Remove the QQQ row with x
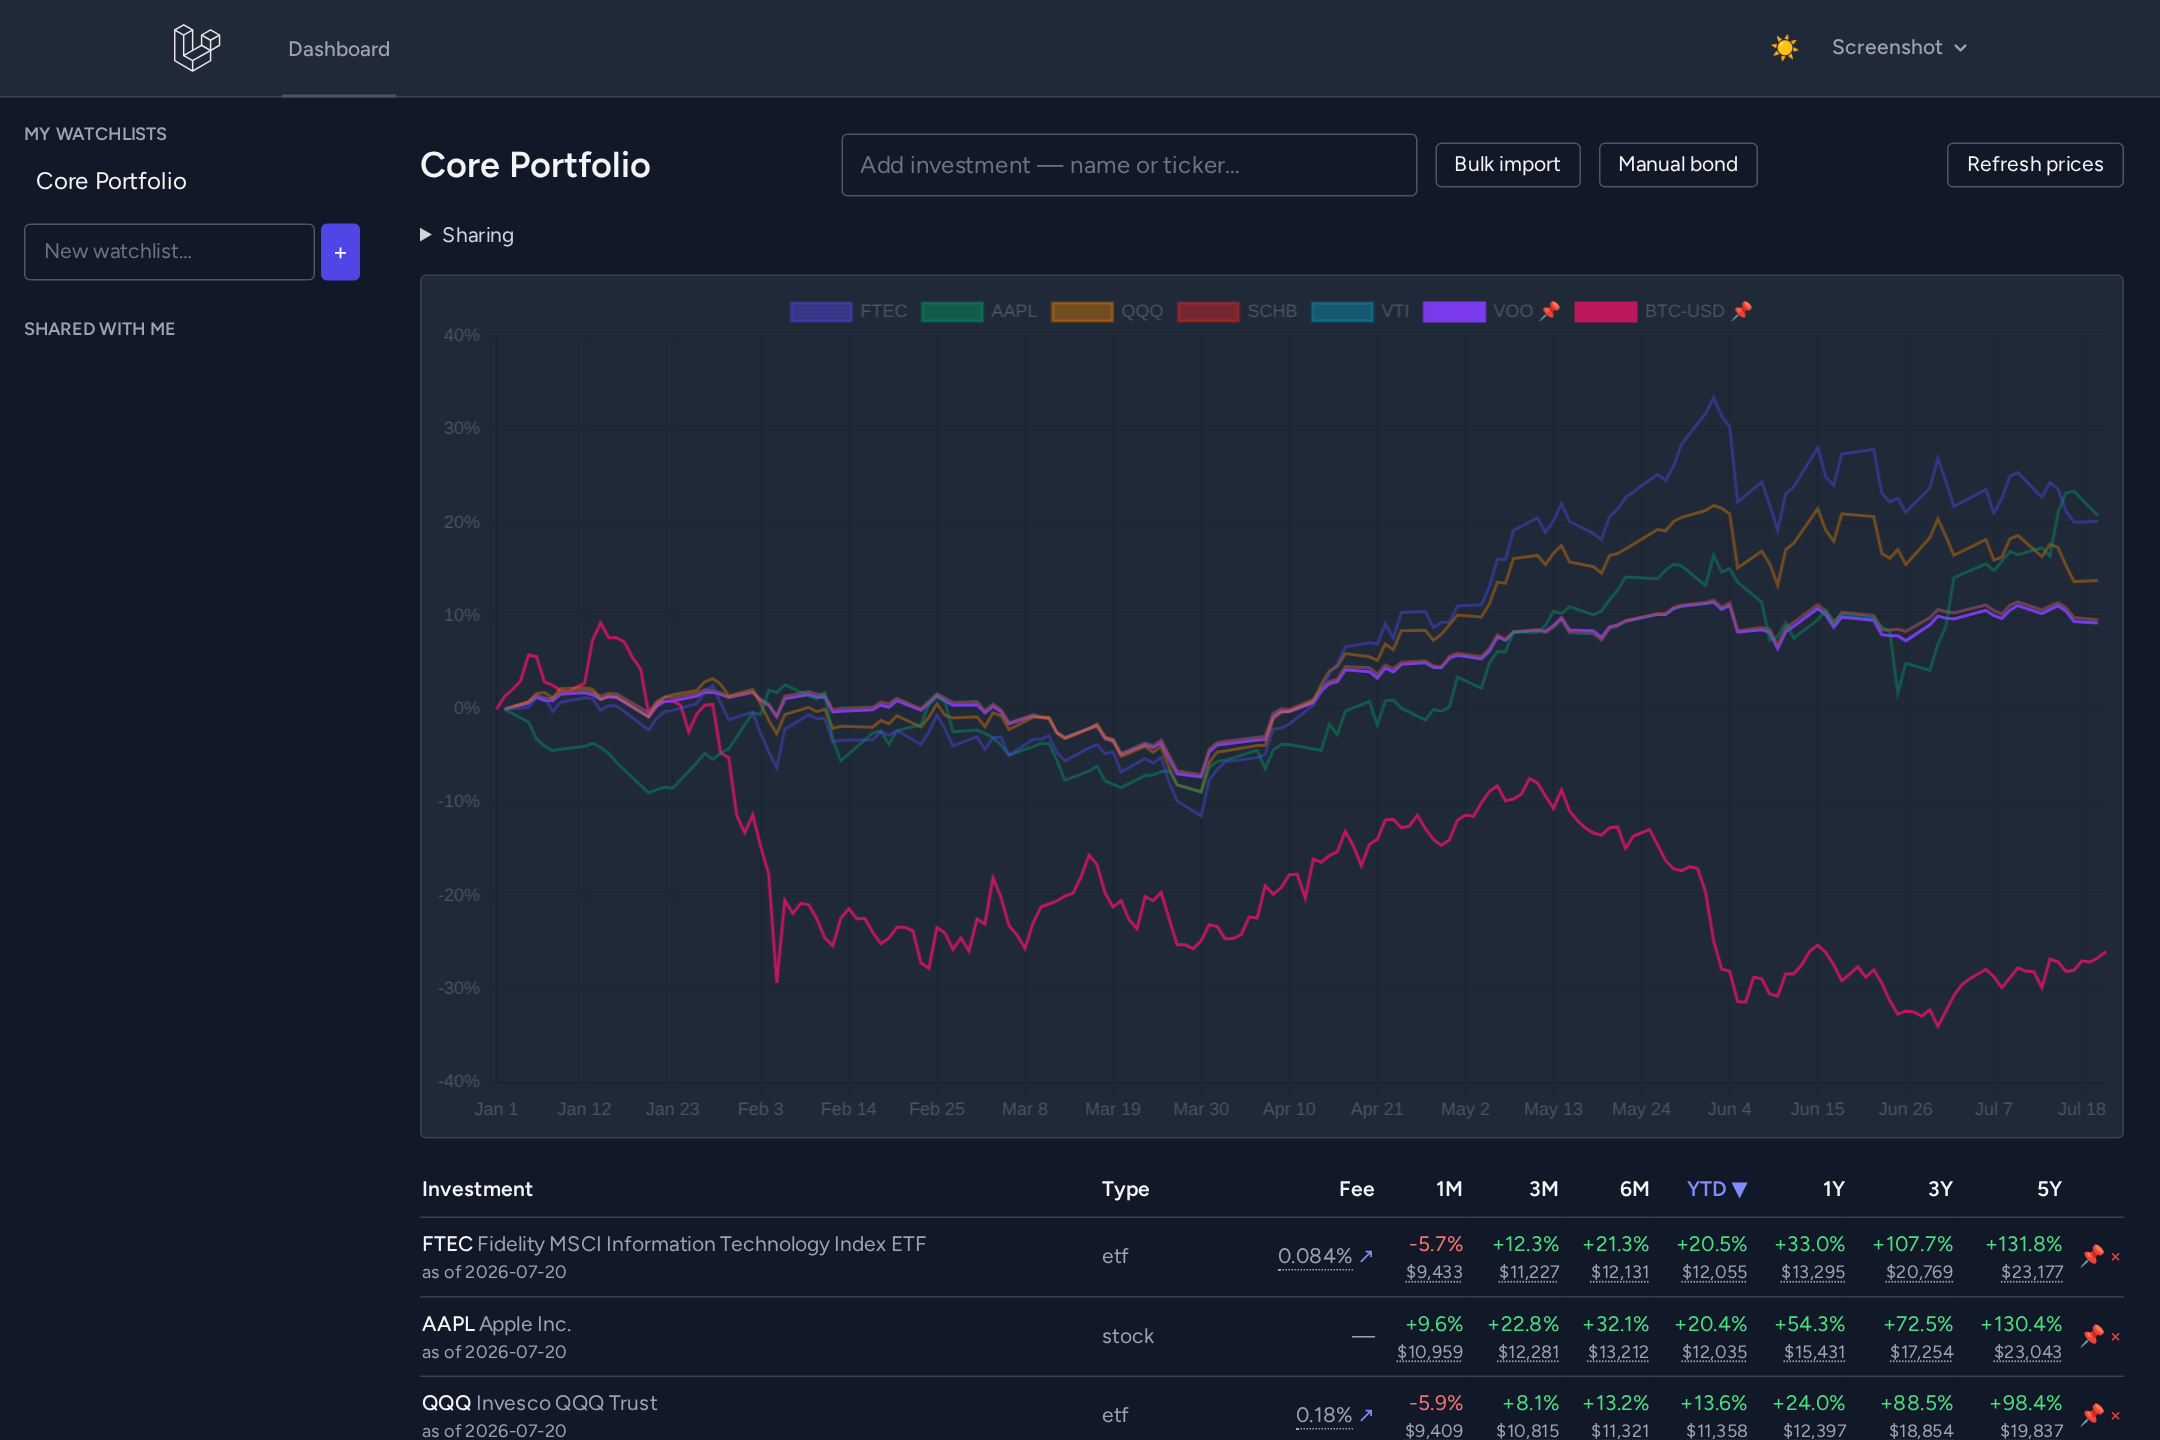The height and width of the screenshot is (1440, 2160). (x=2115, y=1416)
